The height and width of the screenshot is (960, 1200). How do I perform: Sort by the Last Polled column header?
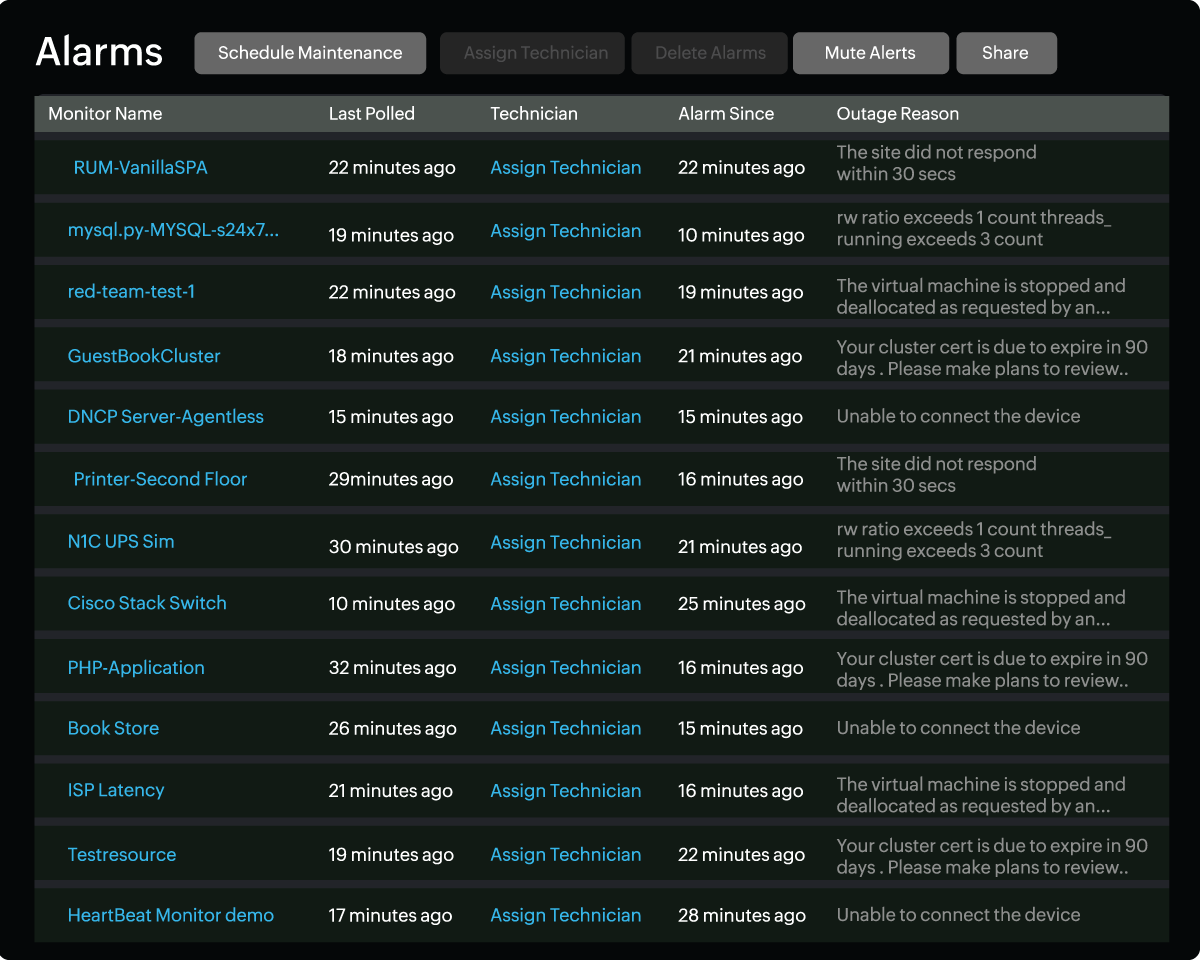(x=371, y=114)
